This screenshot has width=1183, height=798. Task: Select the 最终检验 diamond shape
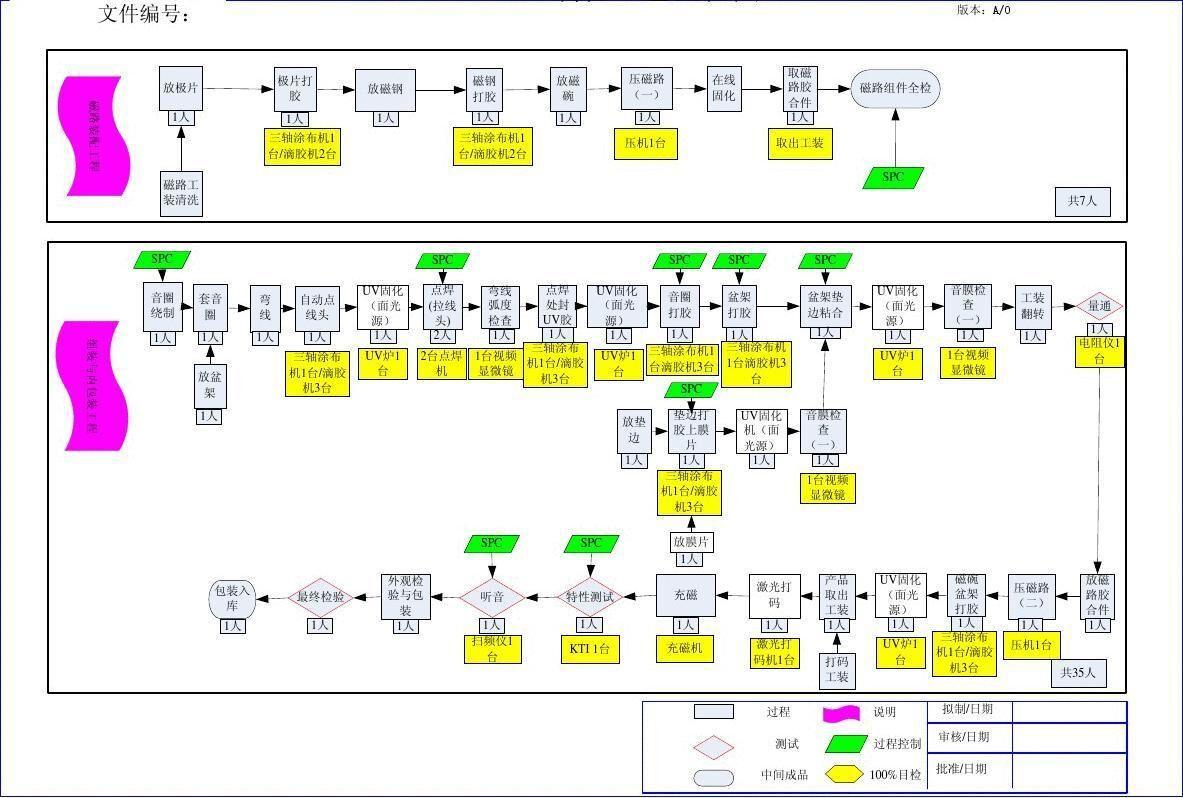click(320, 598)
